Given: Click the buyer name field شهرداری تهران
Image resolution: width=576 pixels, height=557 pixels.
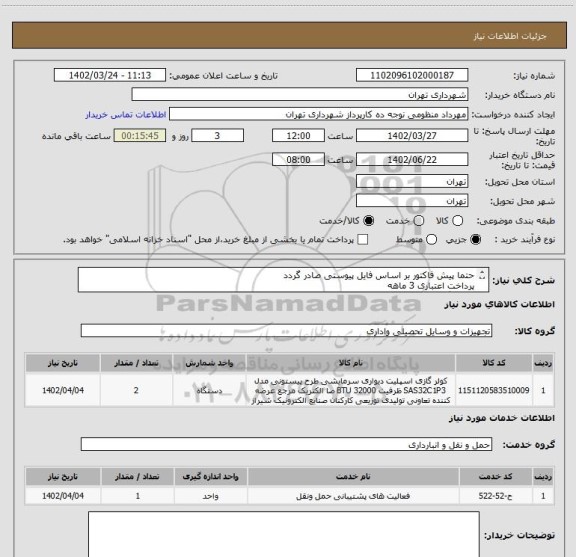Looking at the screenshot, I should (x=300, y=95).
